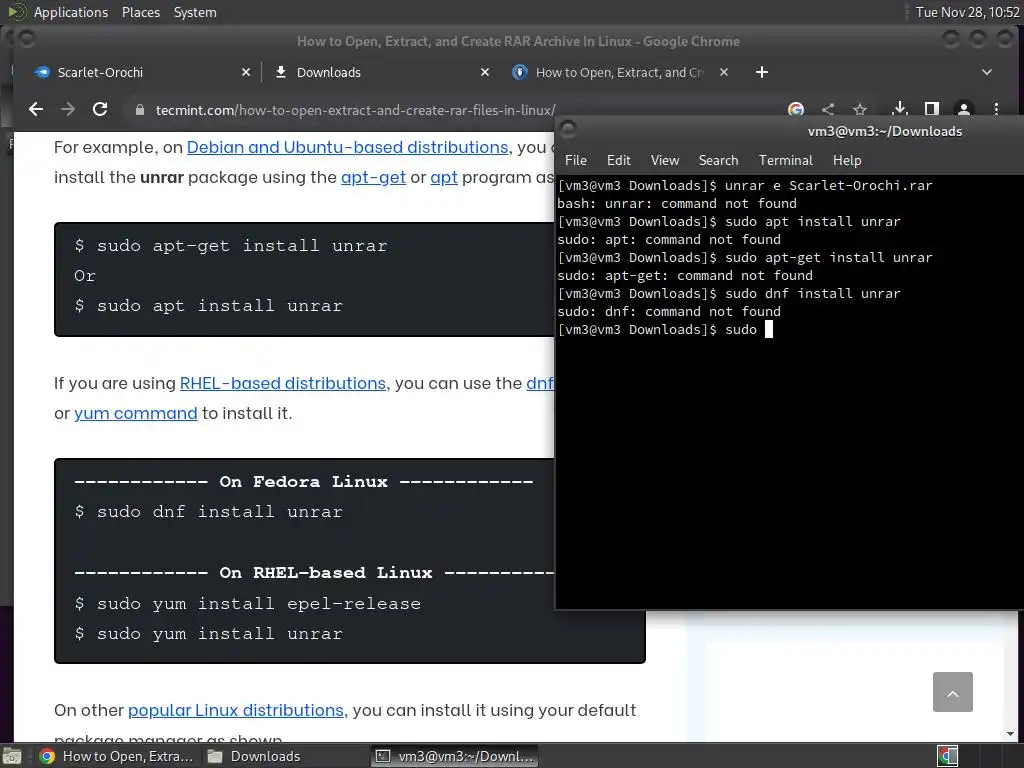Open the Places menu
The width and height of the screenshot is (1024, 768).
click(140, 12)
